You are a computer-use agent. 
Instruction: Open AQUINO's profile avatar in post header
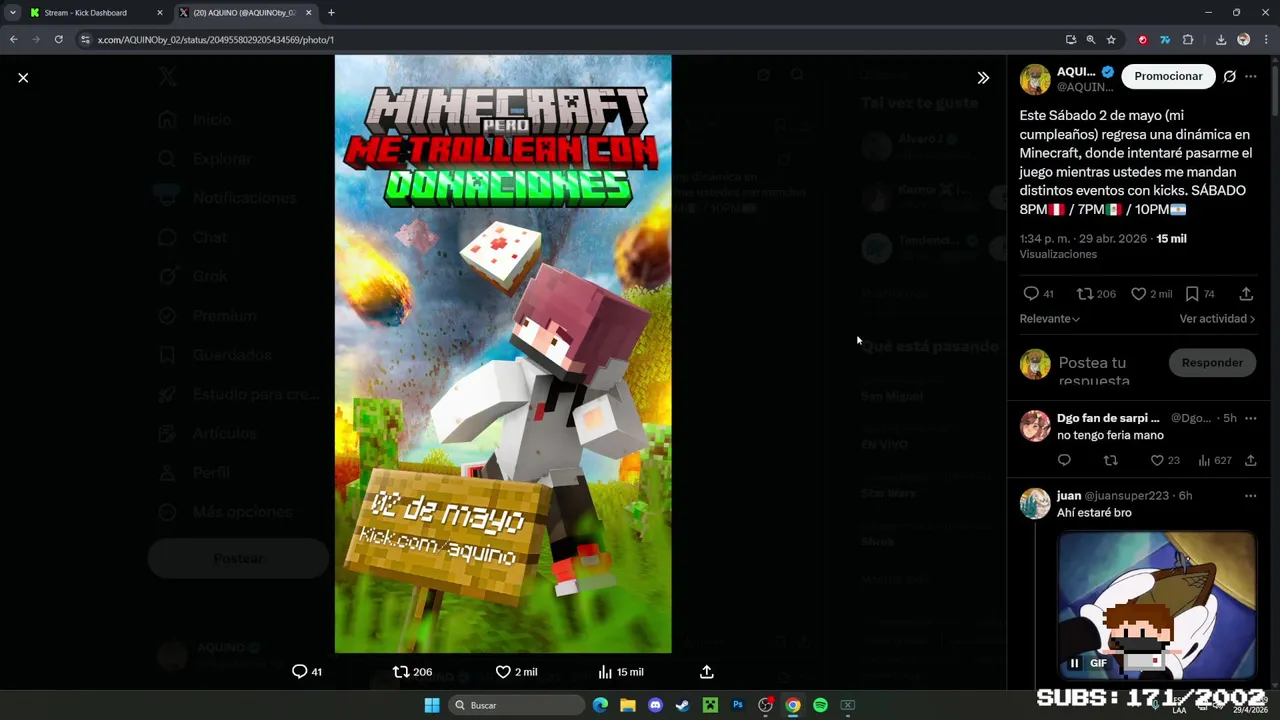1035,78
